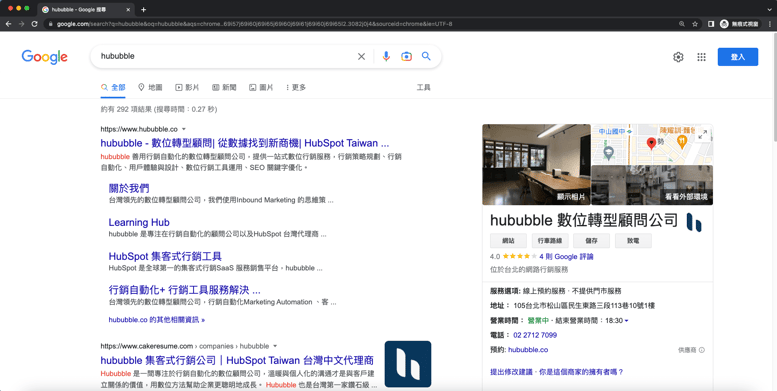Switch to 圖片 images tab

point(261,87)
